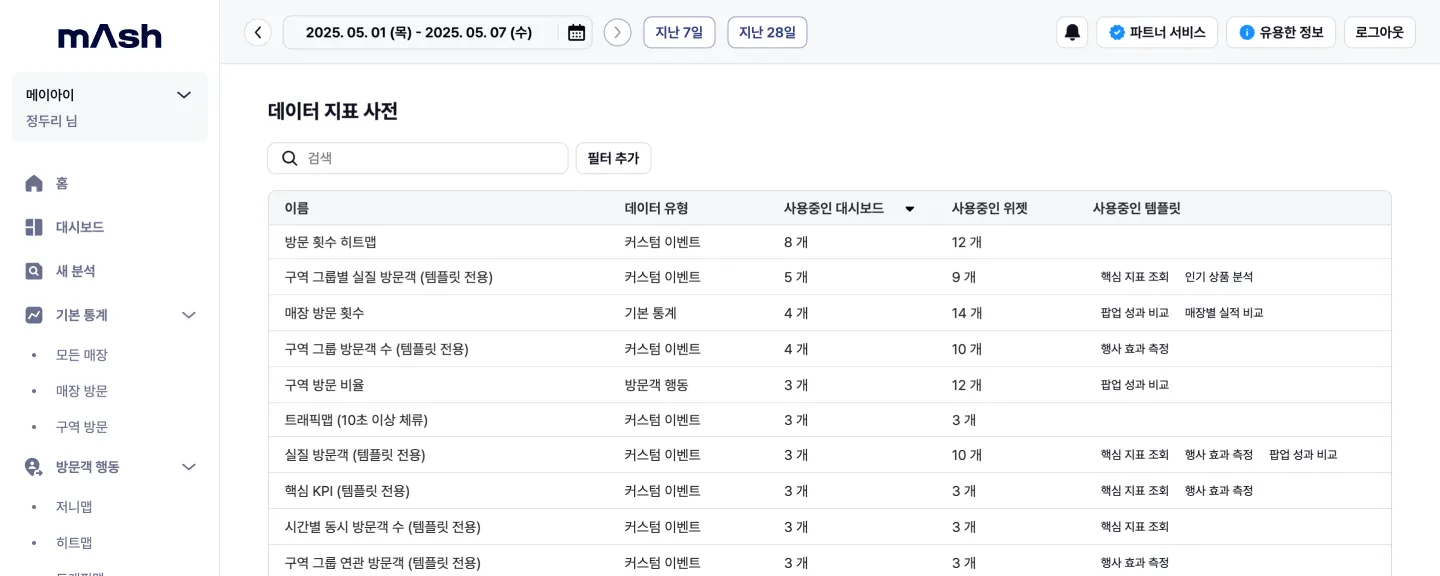This screenshot has width=1440, height=576.
Task: Sort by 사용중인 대시보드 arrow
Action: (910, 209)
